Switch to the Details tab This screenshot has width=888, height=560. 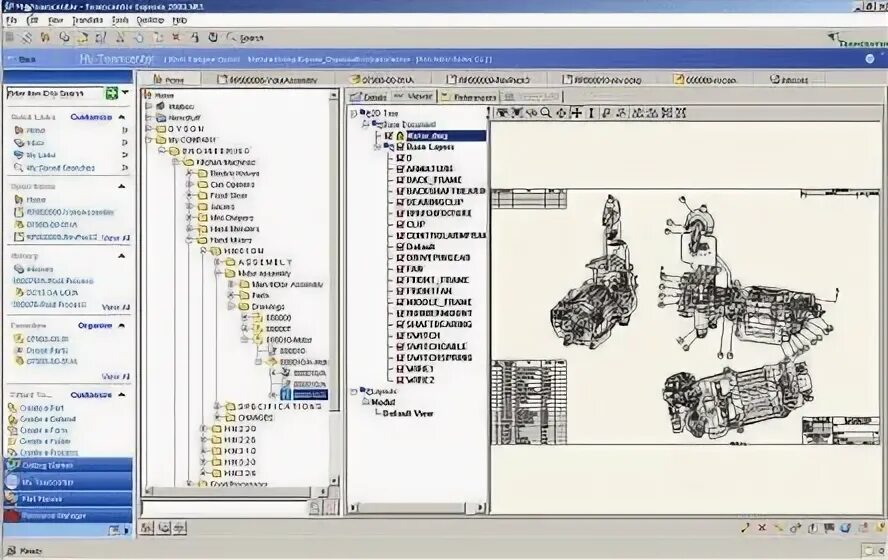(x=369, y=97)
